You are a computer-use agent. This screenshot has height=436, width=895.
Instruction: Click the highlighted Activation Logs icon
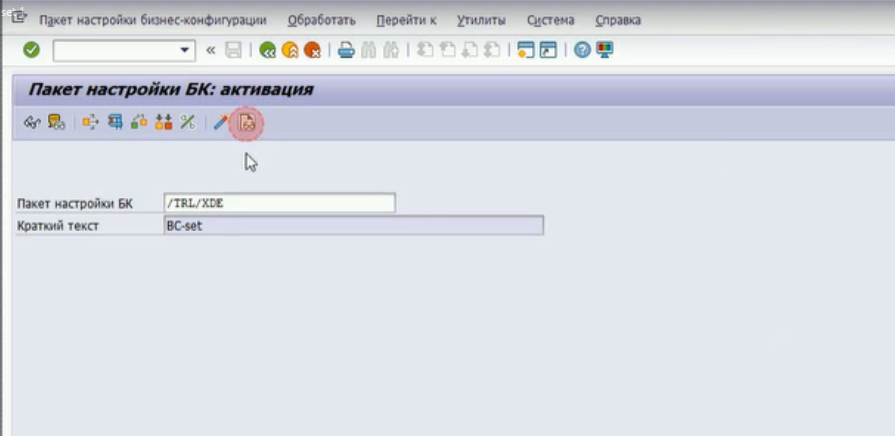tap(247, 122)
